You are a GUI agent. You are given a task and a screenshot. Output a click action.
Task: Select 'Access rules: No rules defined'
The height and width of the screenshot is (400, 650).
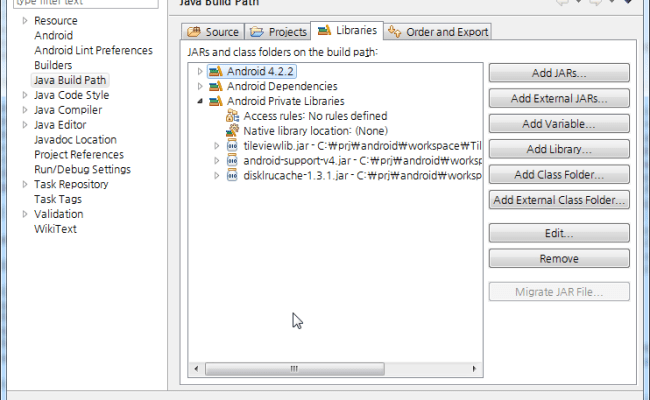click(315, 116)
